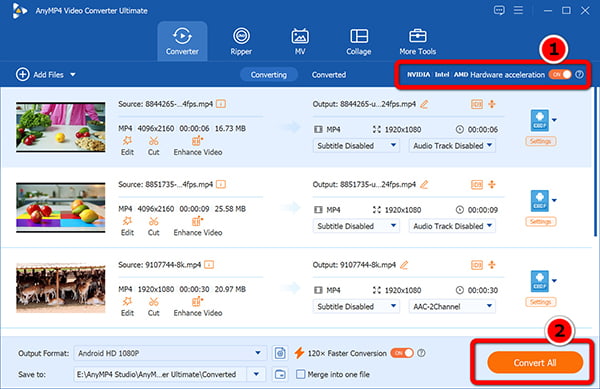This screenshot has height=389, width=600.
Task: Select the deer herd video thumbnail
Action: 60,288
